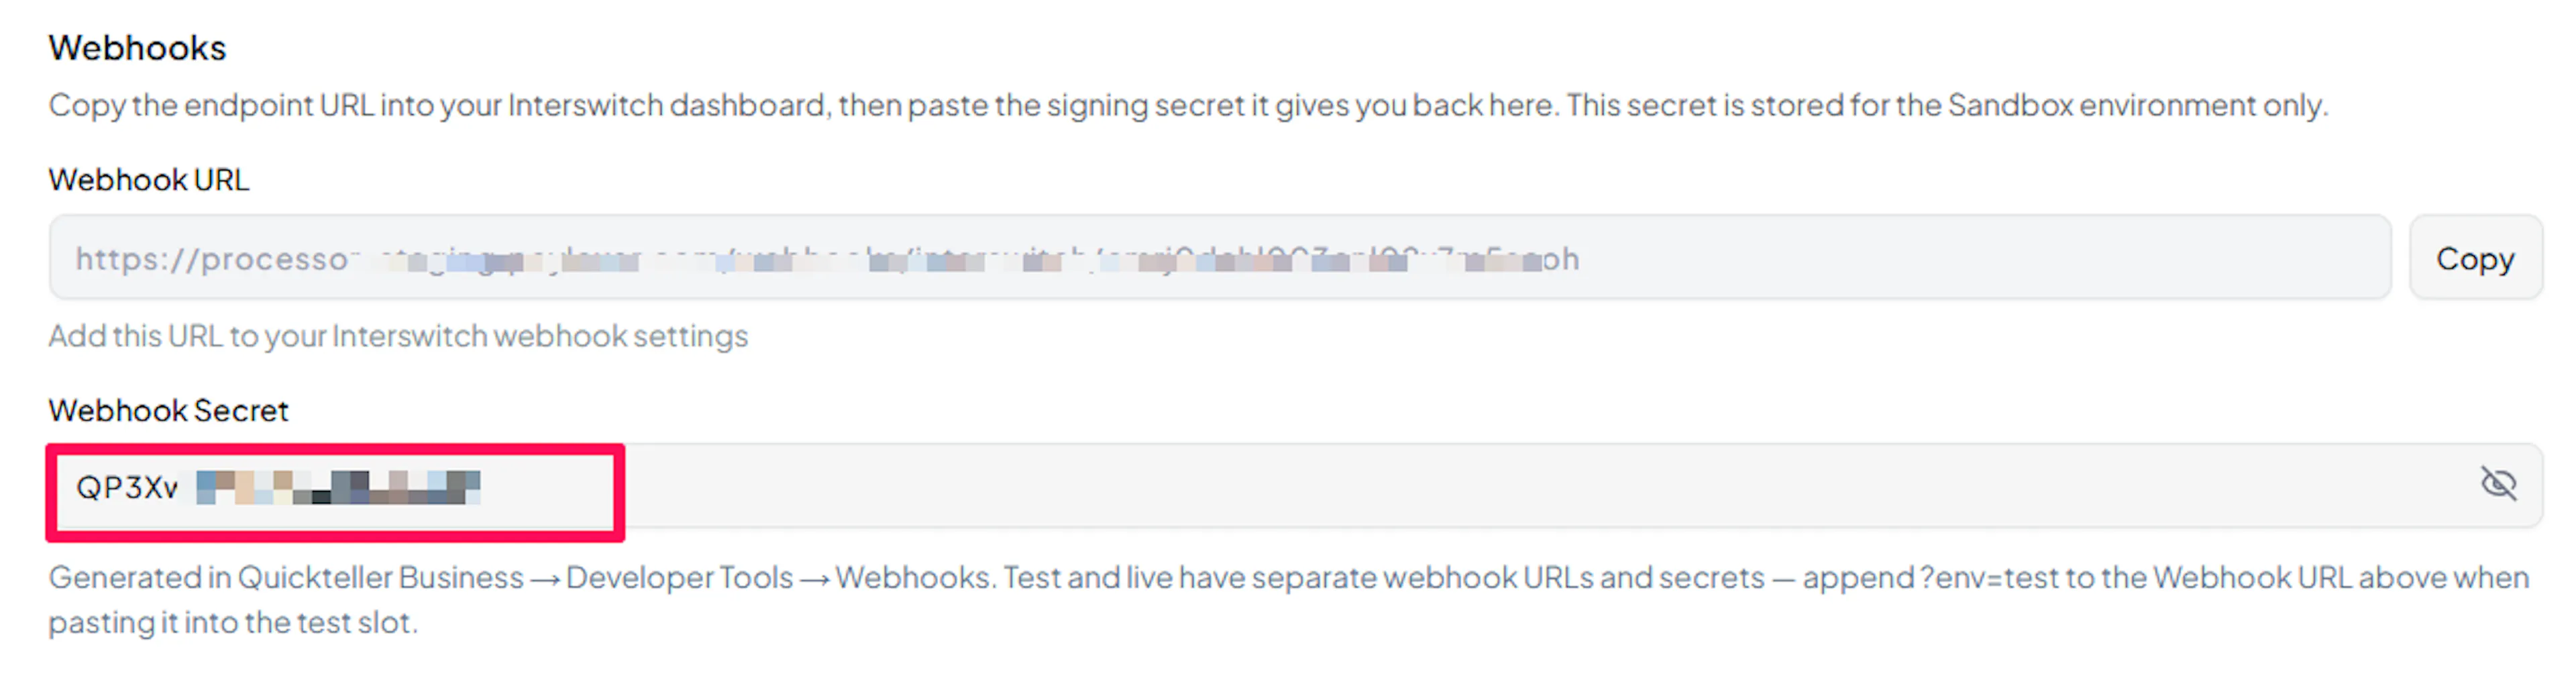This screenshot has height=680, width=2576.
Task: Focus the Webhook URL field
Action: pos(1220,258)
